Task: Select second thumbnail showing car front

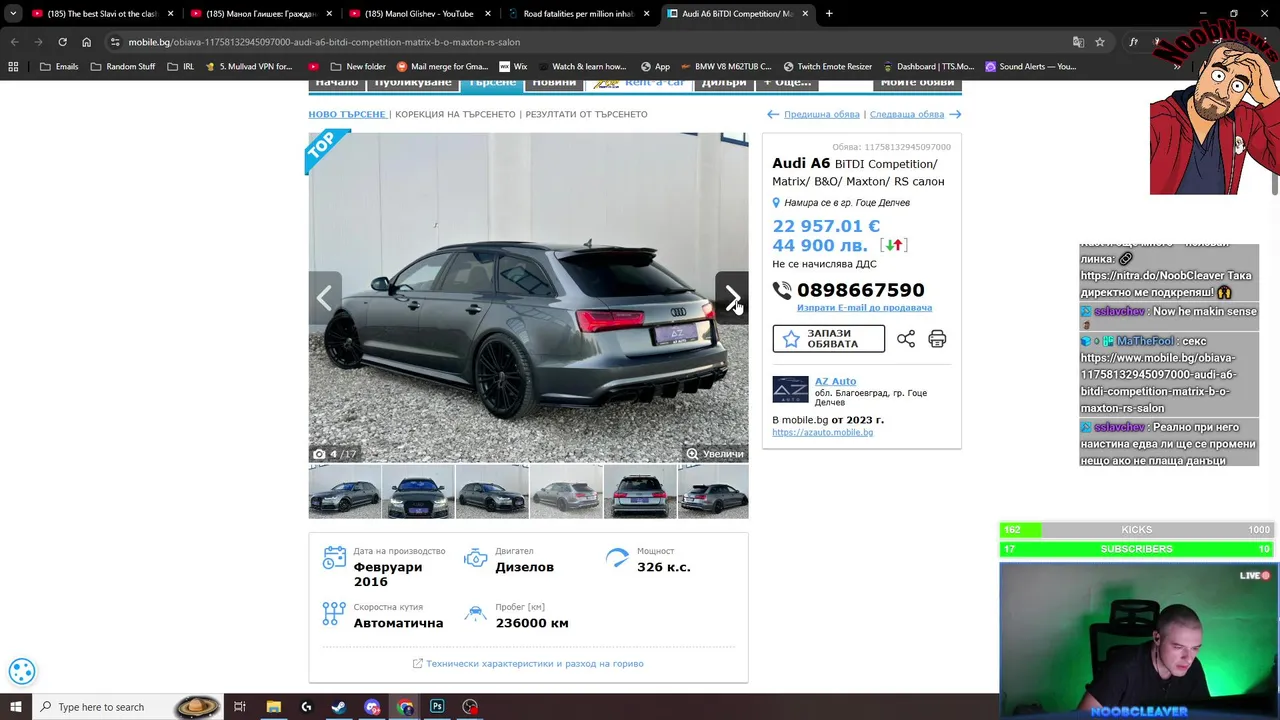Action: point(418,491)
